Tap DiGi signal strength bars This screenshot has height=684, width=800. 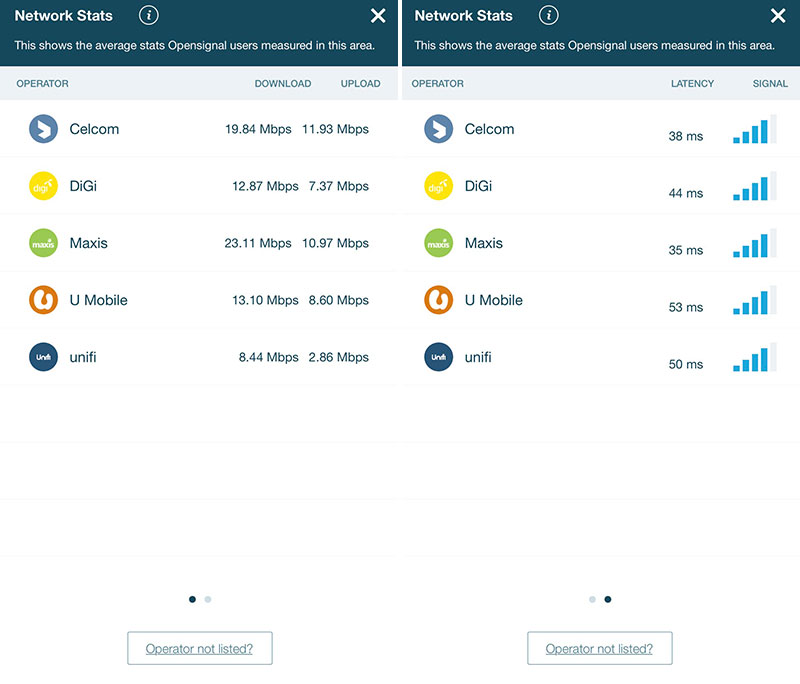coord(755,186)
